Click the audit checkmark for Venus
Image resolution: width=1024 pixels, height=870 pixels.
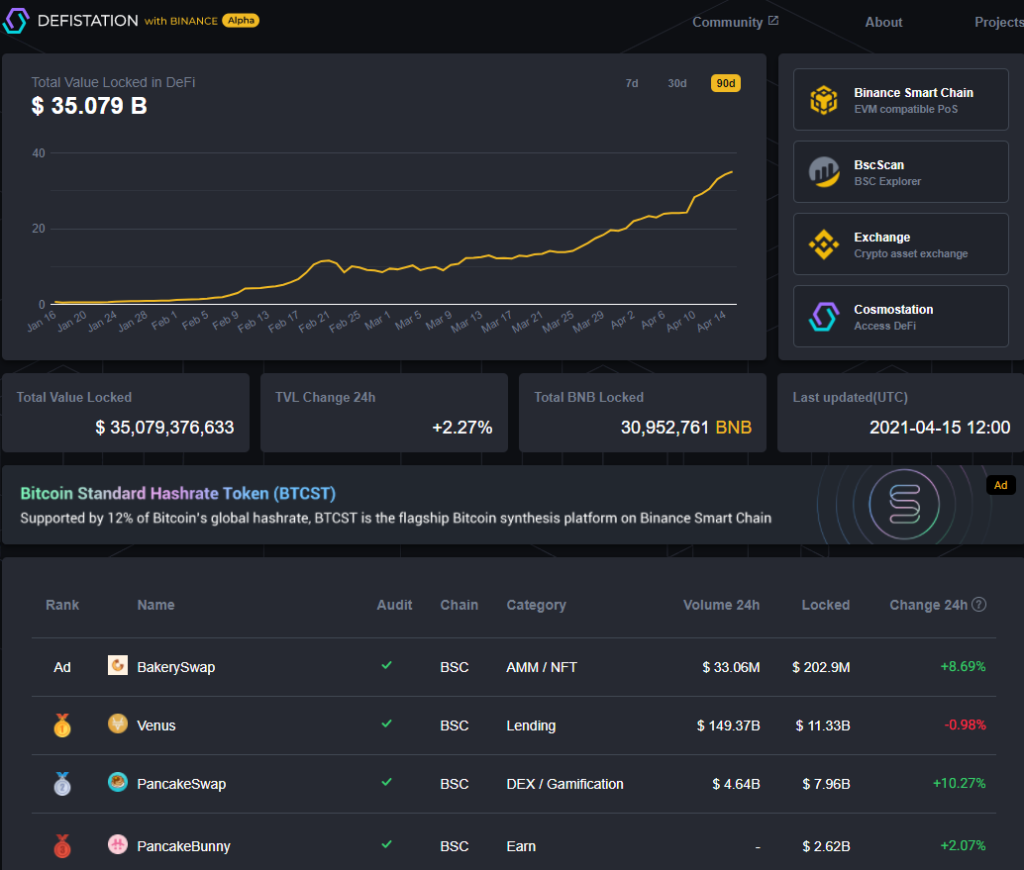[386, 725]
